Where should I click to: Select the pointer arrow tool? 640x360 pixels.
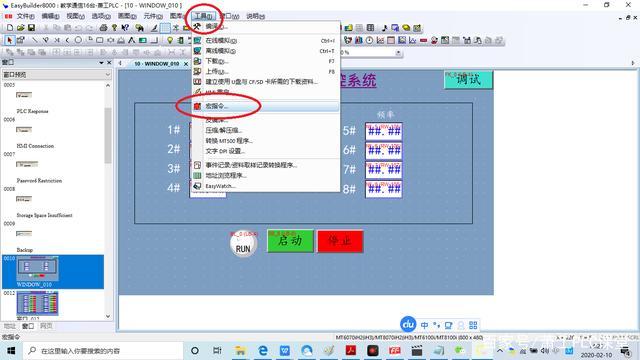tap(10, 40)
